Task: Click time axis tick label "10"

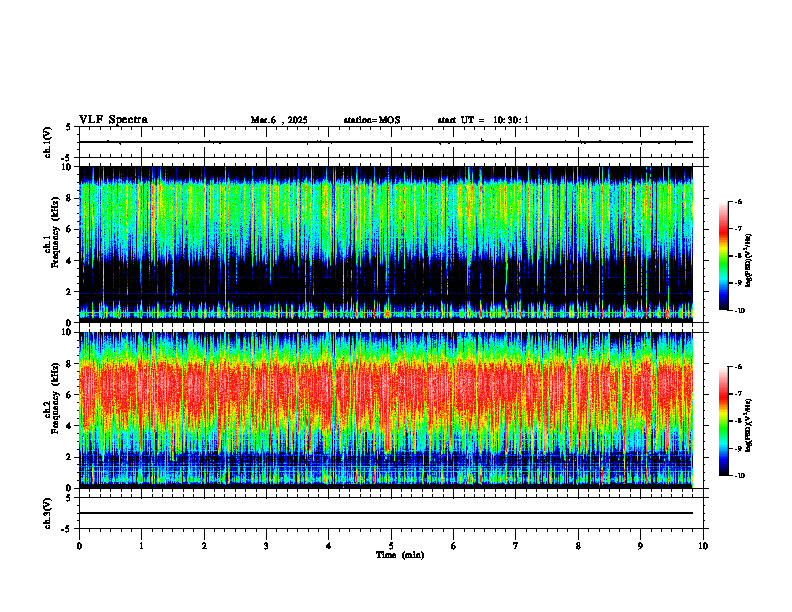Action: coord(703,546)
